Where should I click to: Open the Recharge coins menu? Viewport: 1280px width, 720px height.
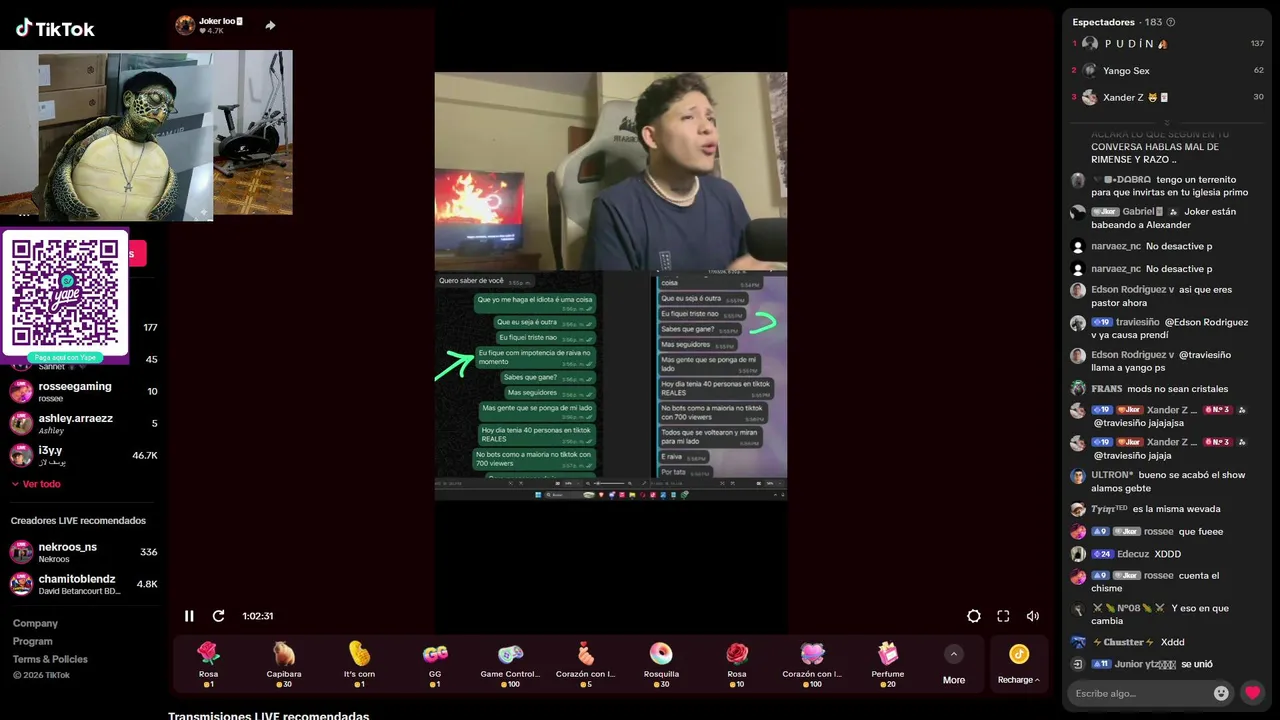[x=1019, y=665]
